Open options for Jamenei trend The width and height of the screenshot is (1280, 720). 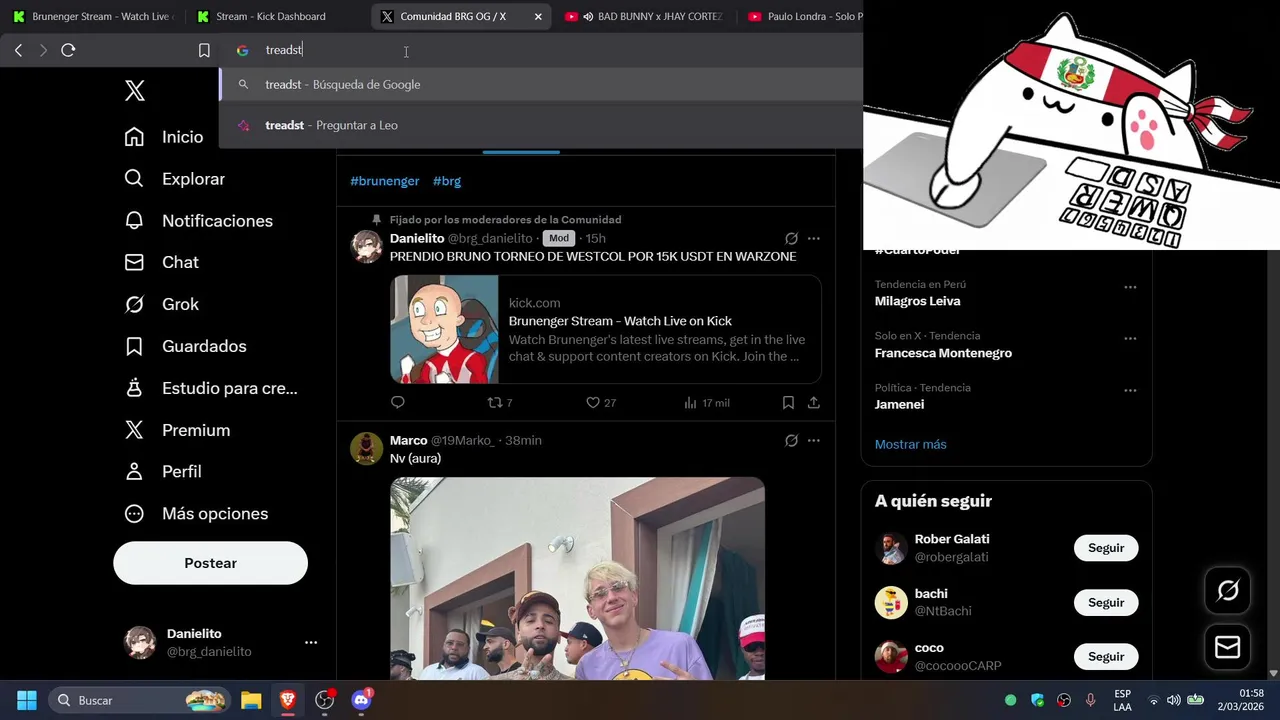1130,390
